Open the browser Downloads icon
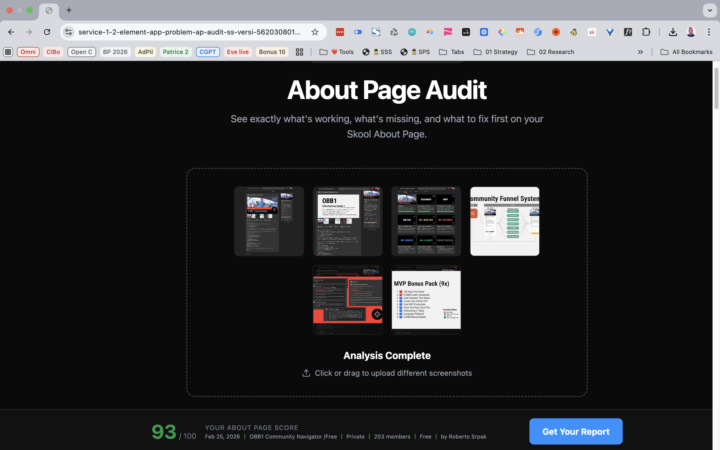The height and width of the screenshot is (450, 720). [x=673, y=32]
